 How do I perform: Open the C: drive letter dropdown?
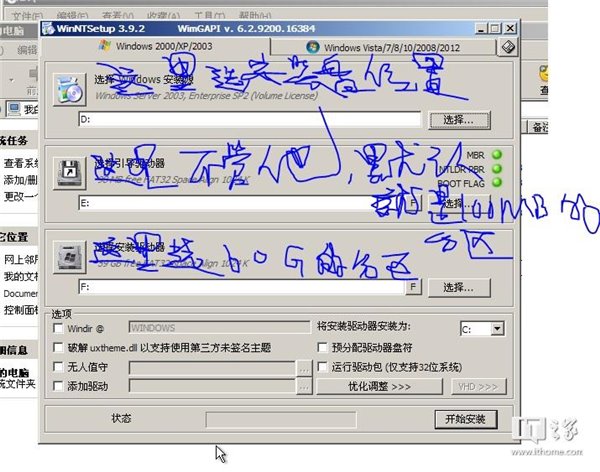pyautogui.click(x=497, y=329)
